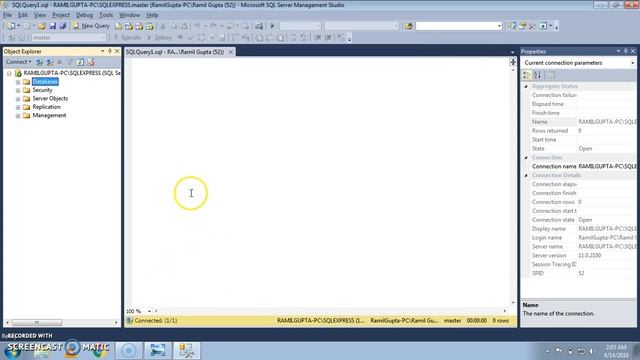Open the Help menu
This screenshot has height=360, width=640.
(x=152, y=15)
